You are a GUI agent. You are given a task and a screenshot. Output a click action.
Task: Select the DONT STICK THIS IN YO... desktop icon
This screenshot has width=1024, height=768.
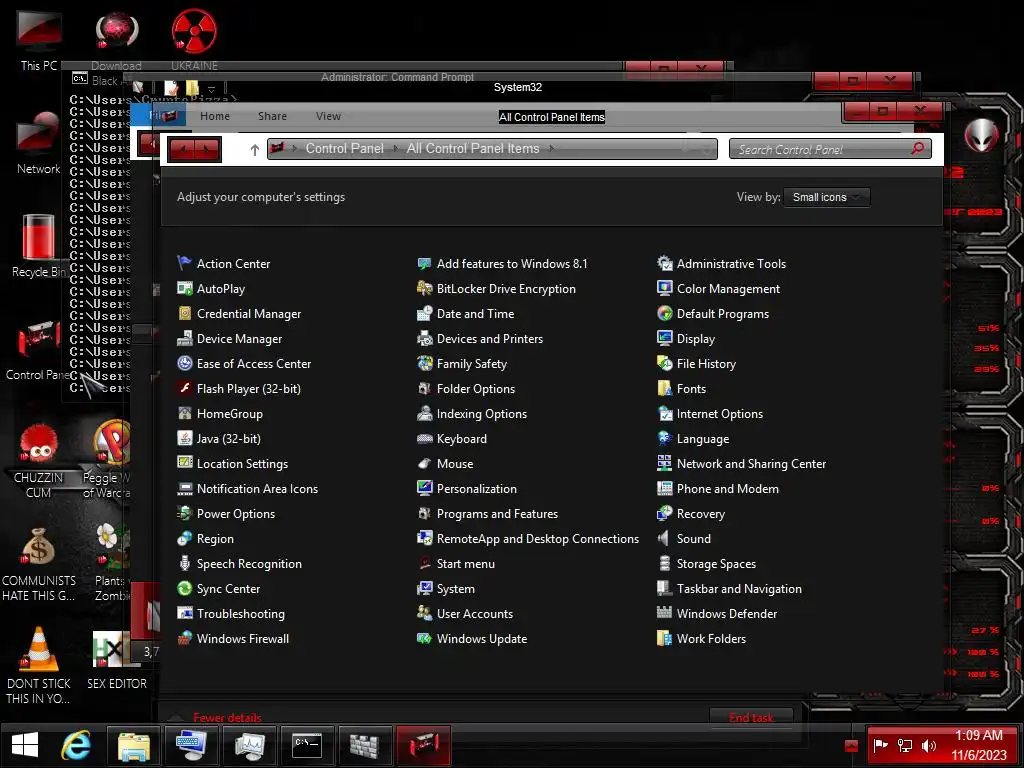[x=39, y=666]
